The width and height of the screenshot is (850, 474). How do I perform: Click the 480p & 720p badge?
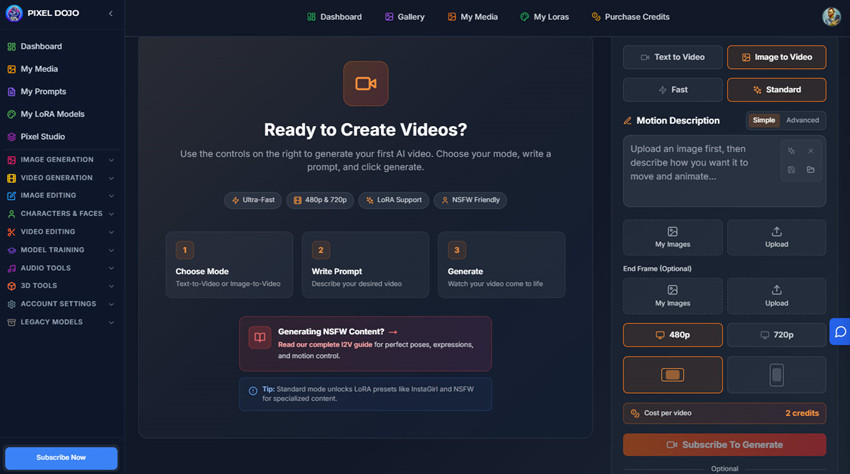point(320,200)
